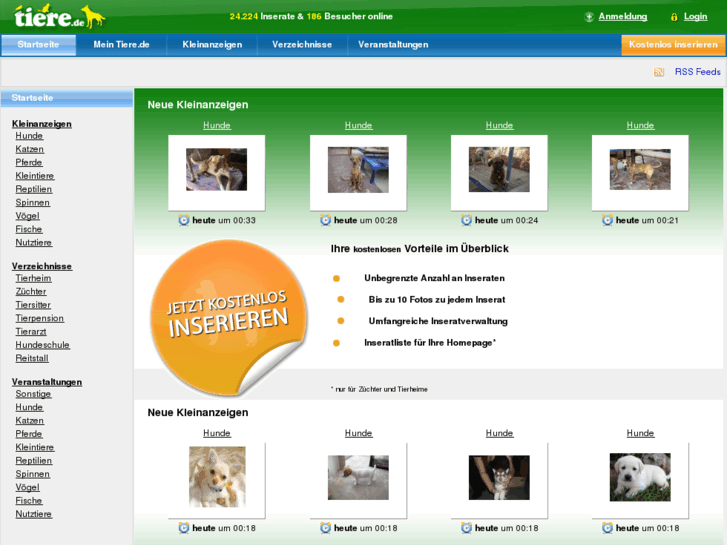The image size is (727, 545).
Task: Open the RSS Feeds link
Action: tap(697, 72)
